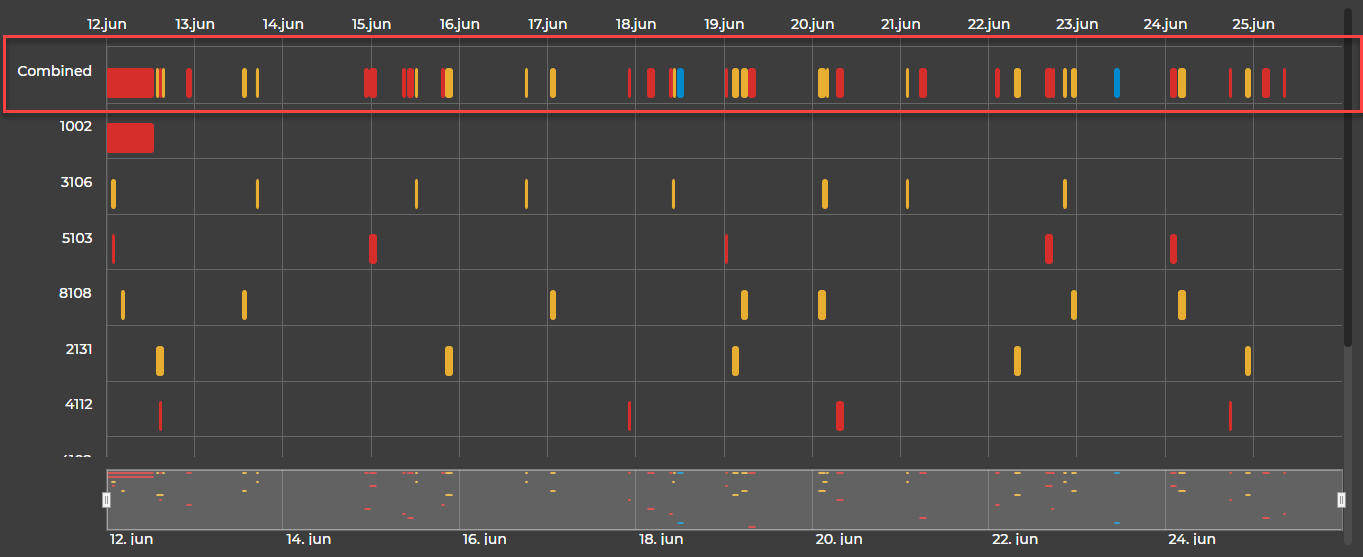Select the 8108 row label
Image resolution: width=1363 pixels, height=557 pixels.
coord(76,293)
